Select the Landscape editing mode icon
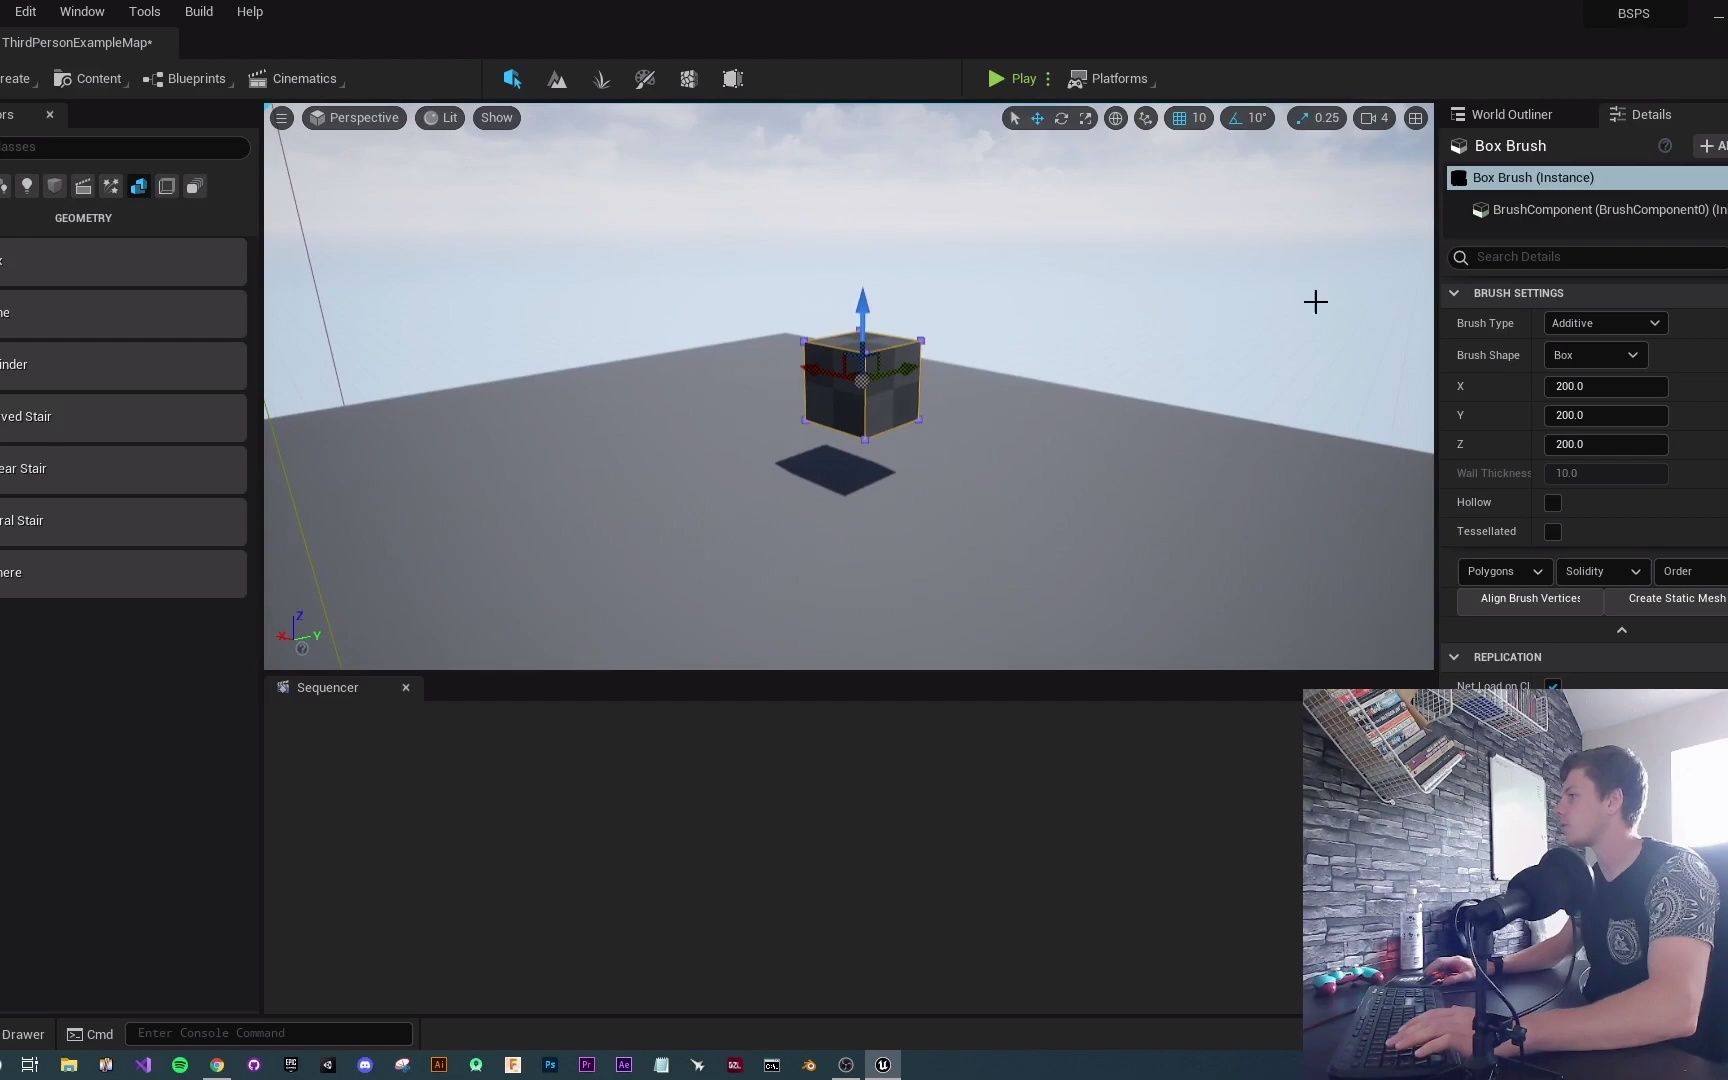 557,79
